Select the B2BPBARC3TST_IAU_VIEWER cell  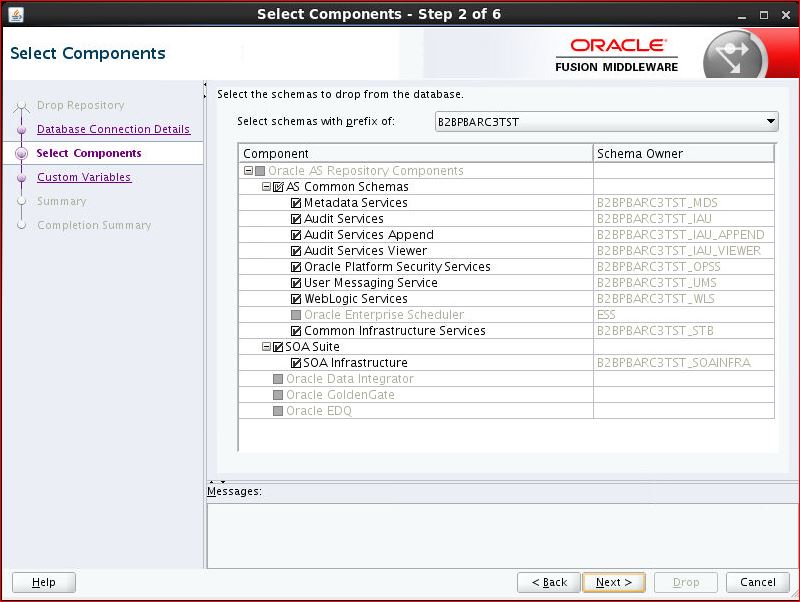point(684,251)
